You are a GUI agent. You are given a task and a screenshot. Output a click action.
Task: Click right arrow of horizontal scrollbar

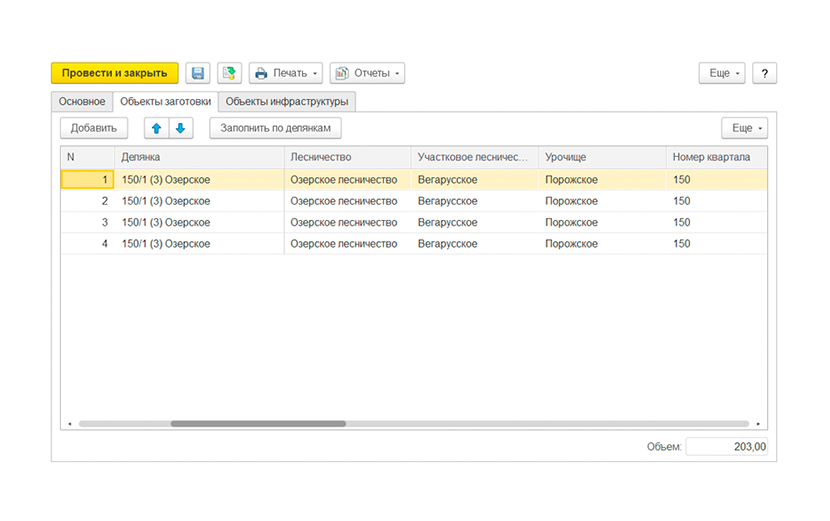pos(758,424)
